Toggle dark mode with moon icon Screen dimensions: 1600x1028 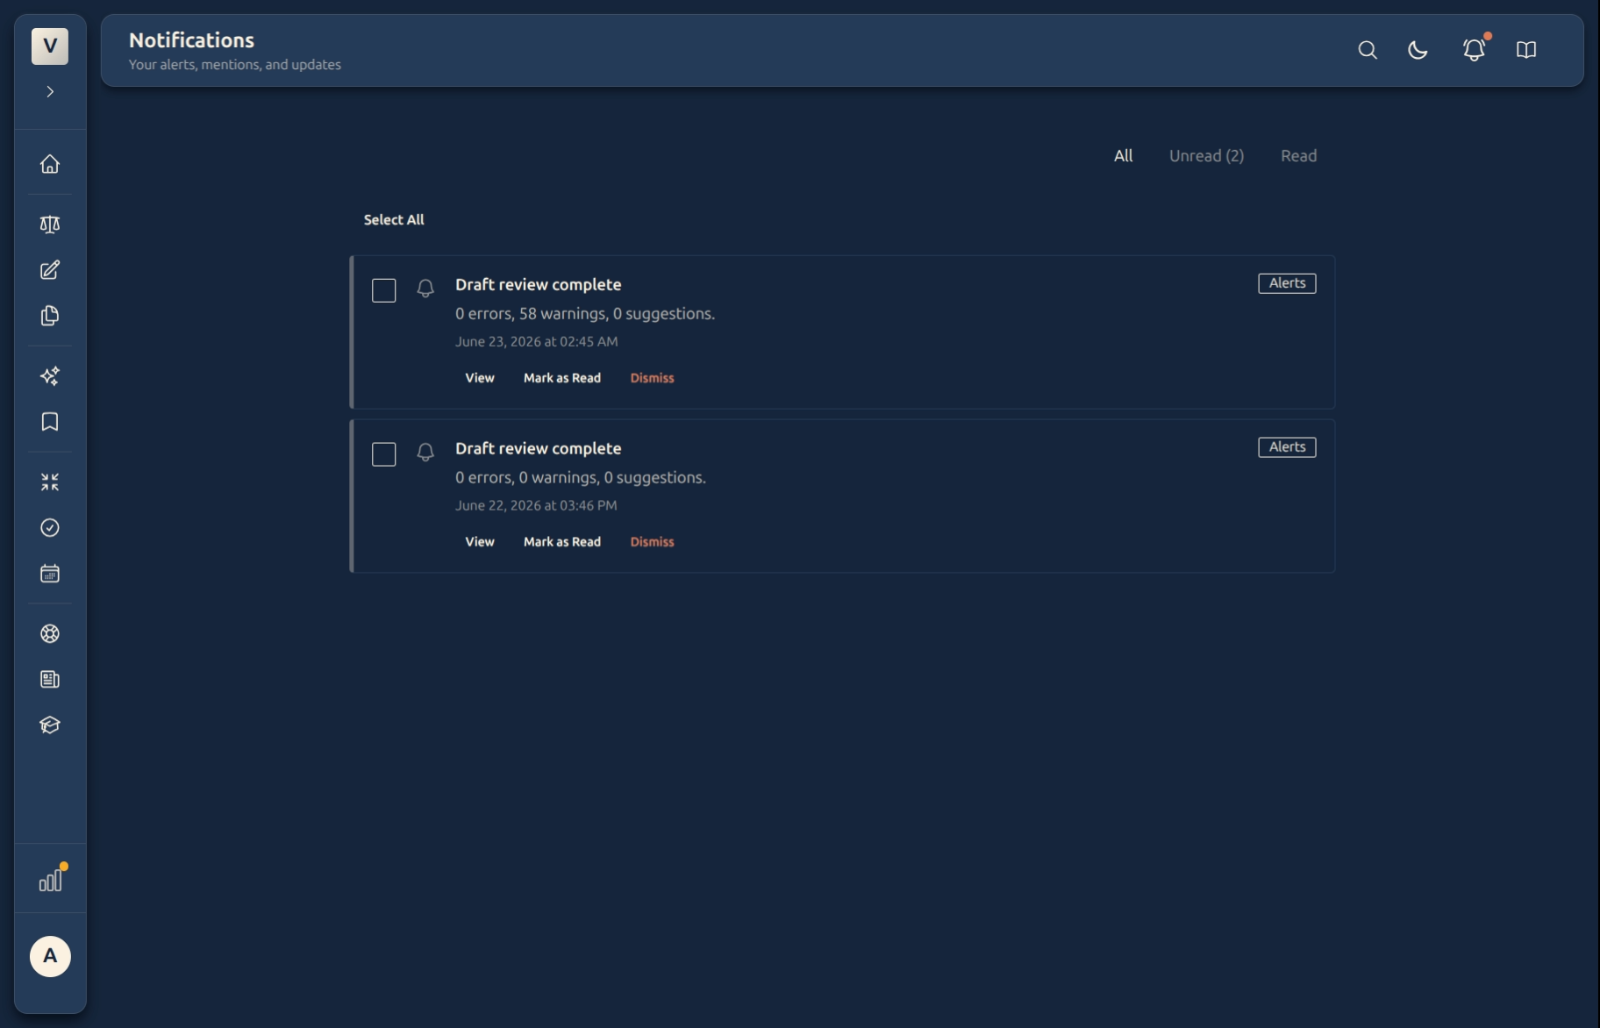1418,50
